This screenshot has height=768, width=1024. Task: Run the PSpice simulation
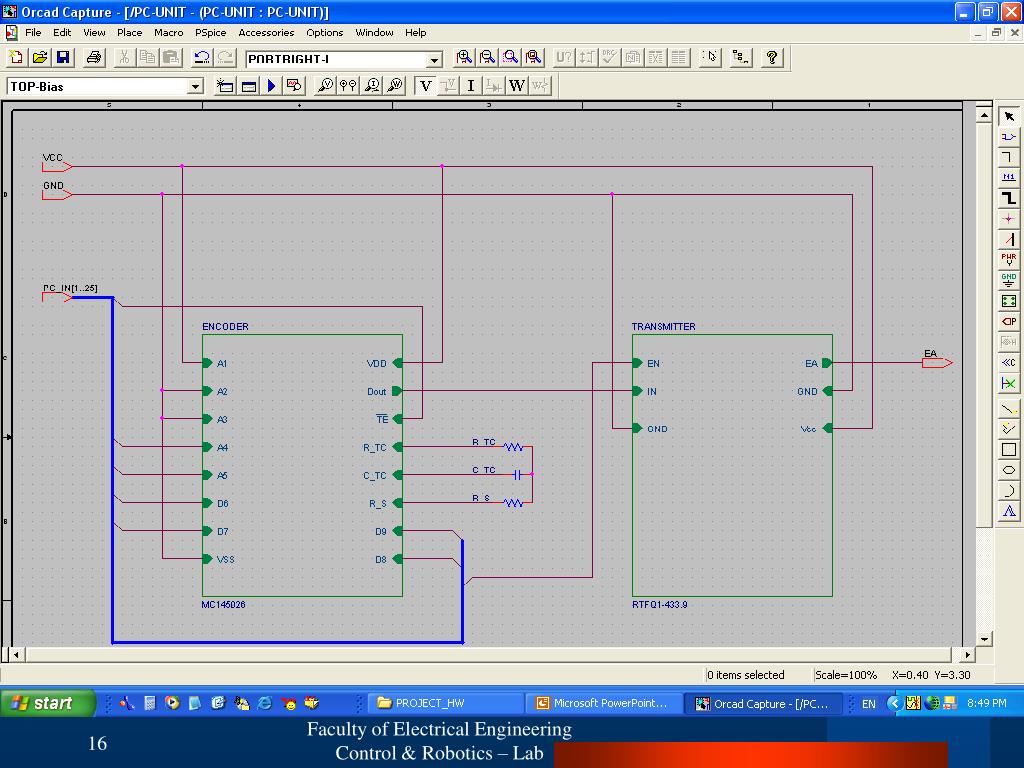[272, 86]
